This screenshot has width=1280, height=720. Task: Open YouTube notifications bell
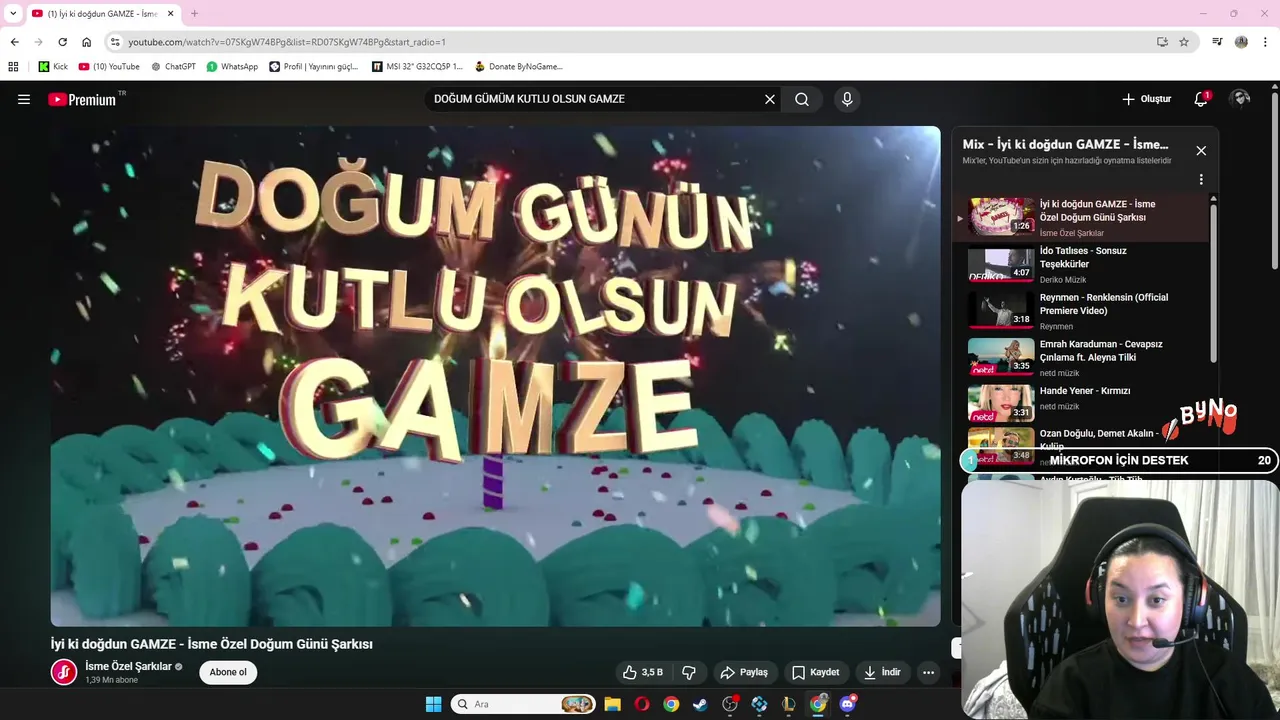click(1201, 99)
